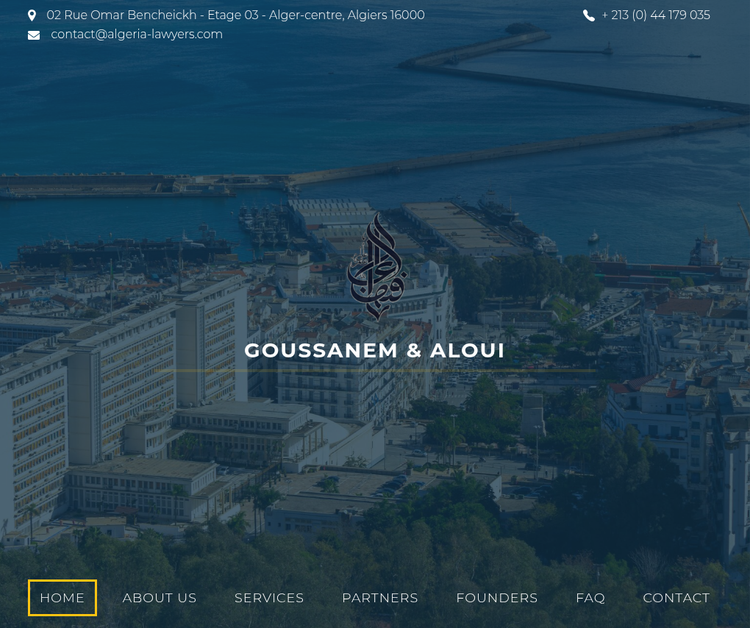Viewport: 750px width, 628px height.
Task: Go to the CONTACT page
Action: point(676,598)
